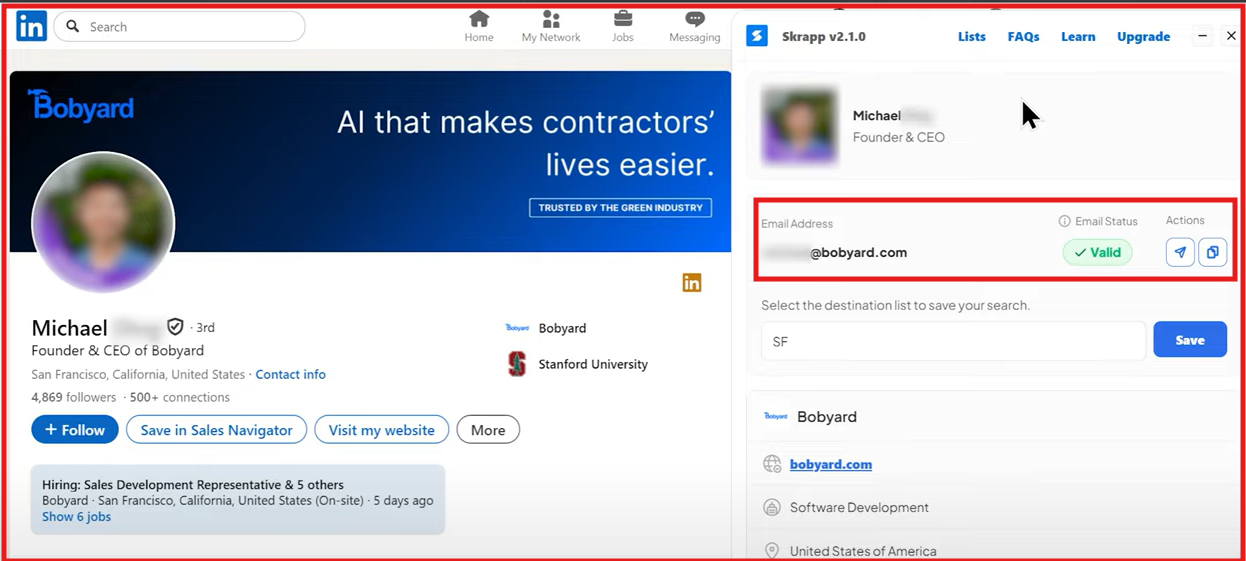Image resolution: width=1246 pixels, height=561 pixels.
Task: Close the Skrapp panel
Action: (1231, 36)
